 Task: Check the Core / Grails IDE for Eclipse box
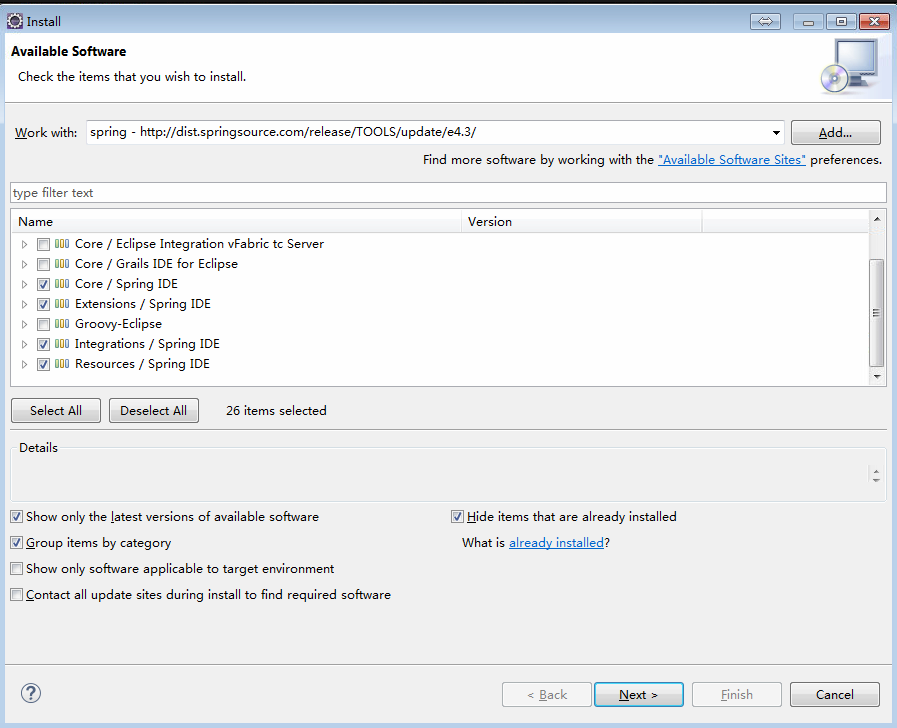pyautogui.click(x=43, y=264)
